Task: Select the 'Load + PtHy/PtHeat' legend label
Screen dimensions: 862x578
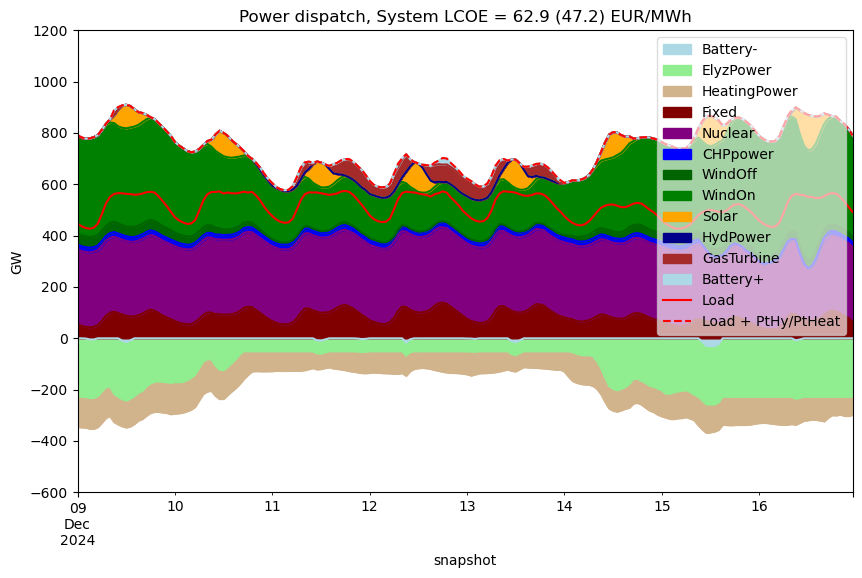Action: (771, 321)
